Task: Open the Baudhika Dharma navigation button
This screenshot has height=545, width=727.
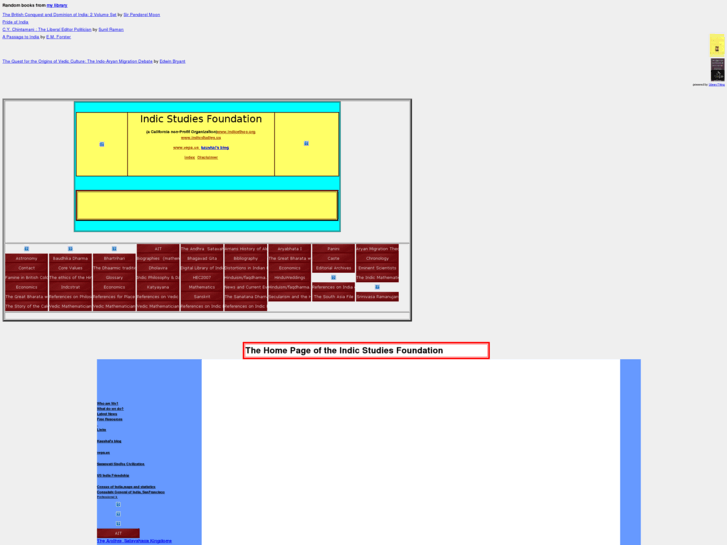Action: [x=70, y=258]
